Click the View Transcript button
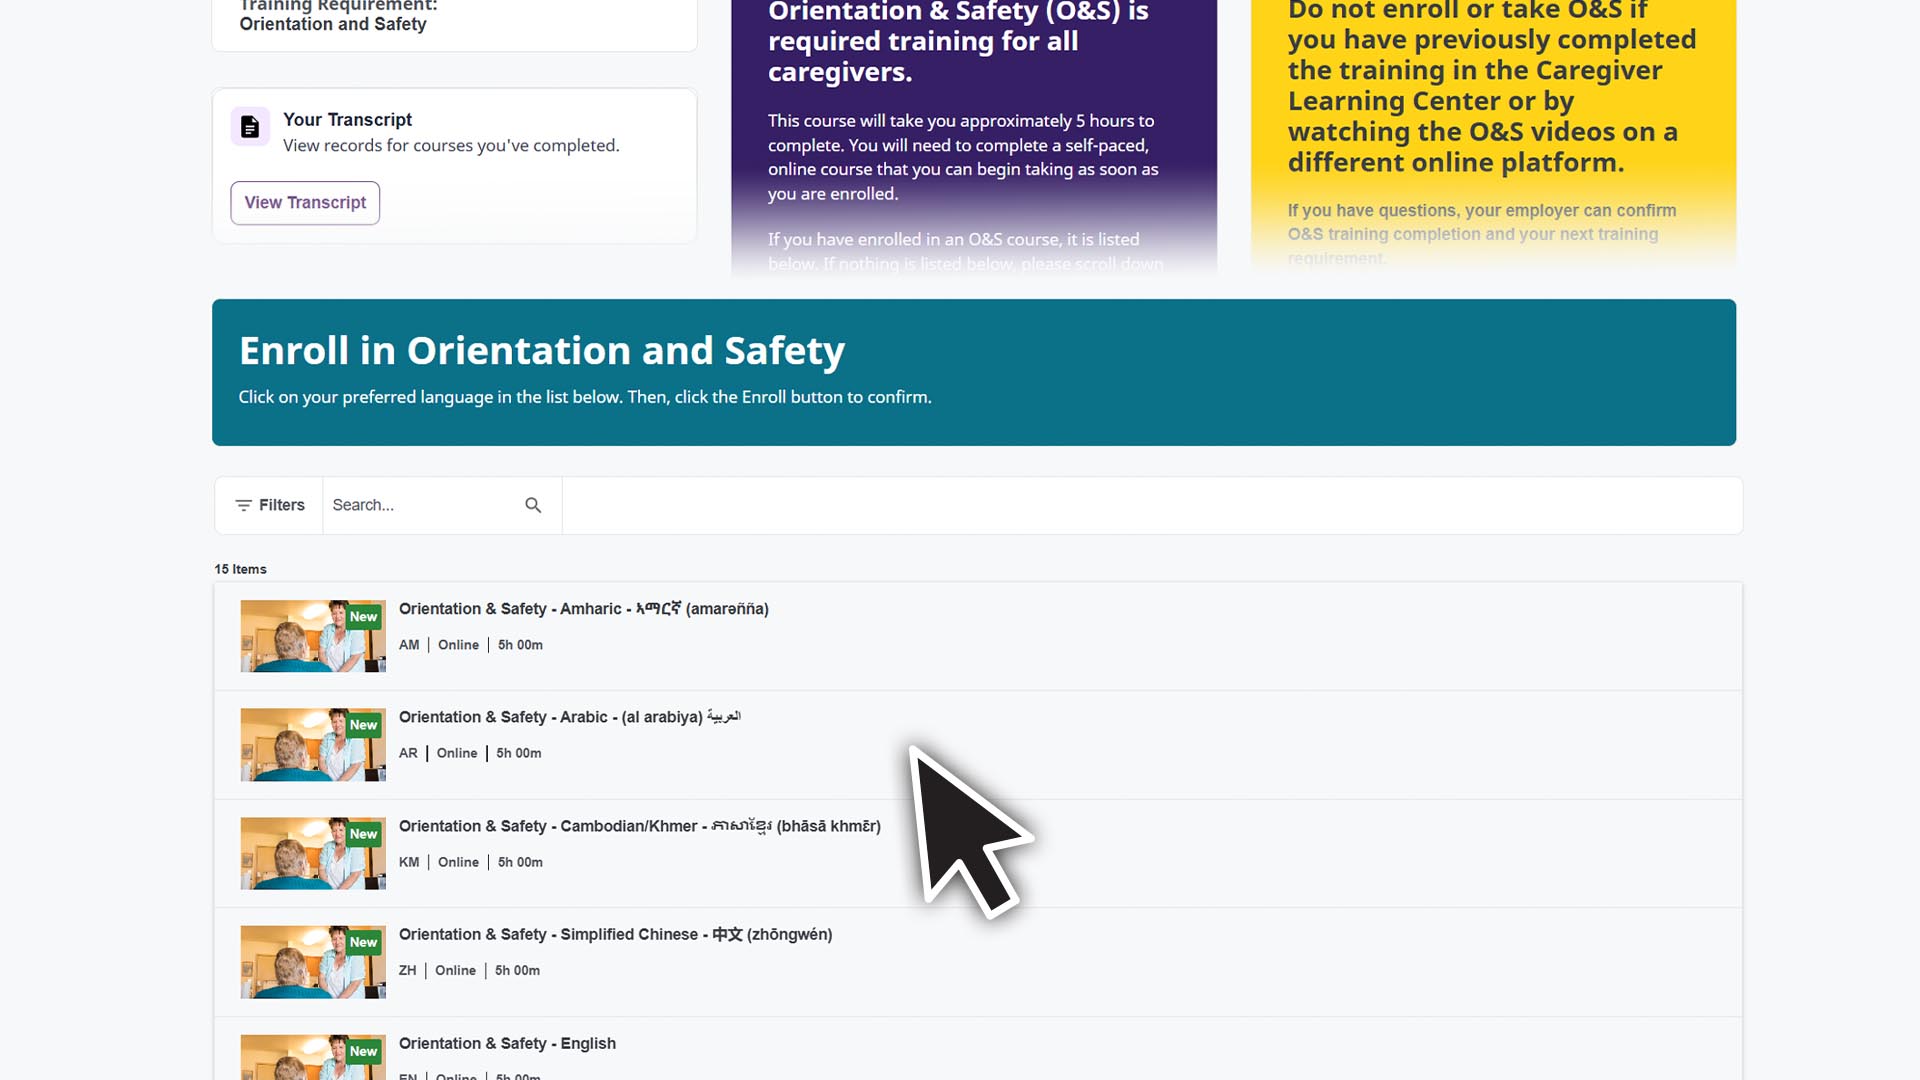 pyautogui.click(x=305, y=203)
